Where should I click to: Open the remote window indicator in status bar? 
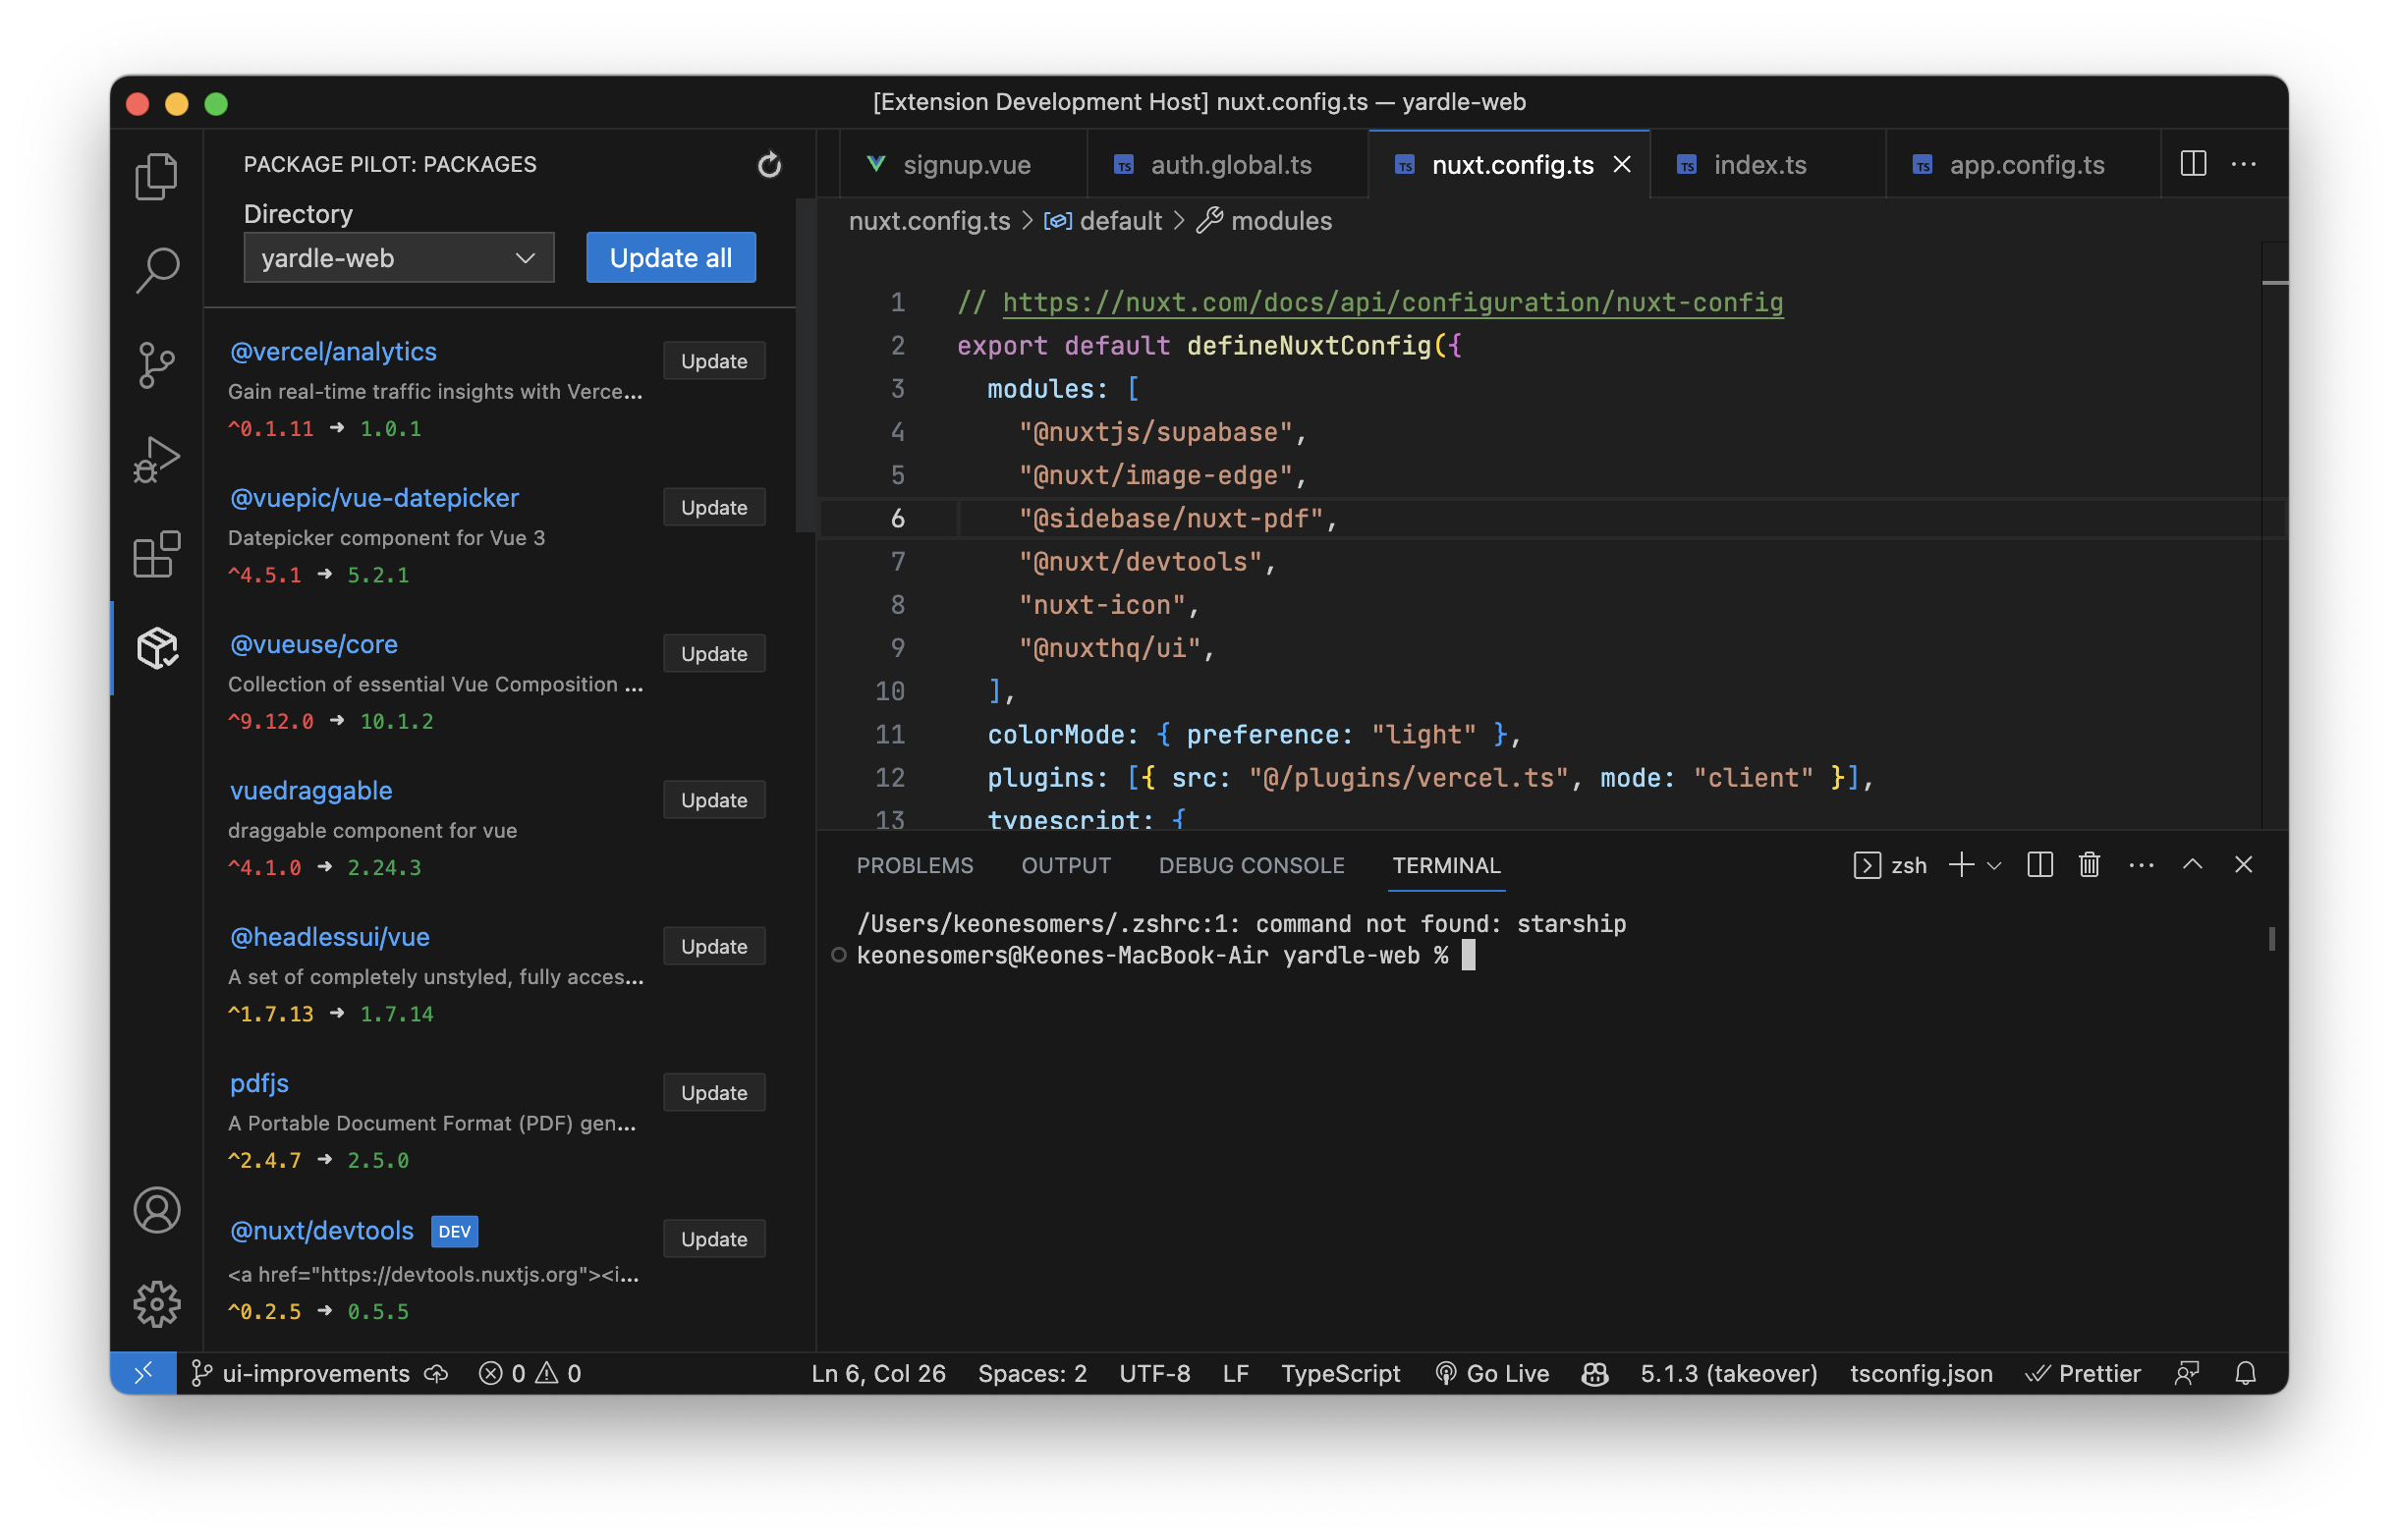[143, 1372]
